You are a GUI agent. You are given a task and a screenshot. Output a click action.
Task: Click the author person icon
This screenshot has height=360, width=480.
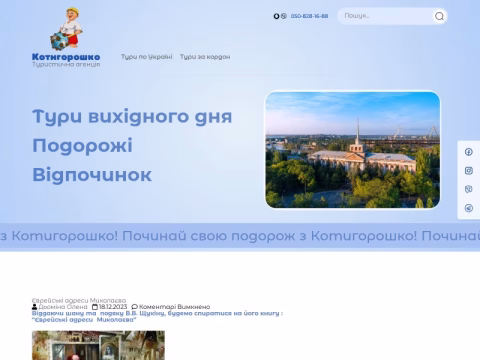(x=34, y=307)
